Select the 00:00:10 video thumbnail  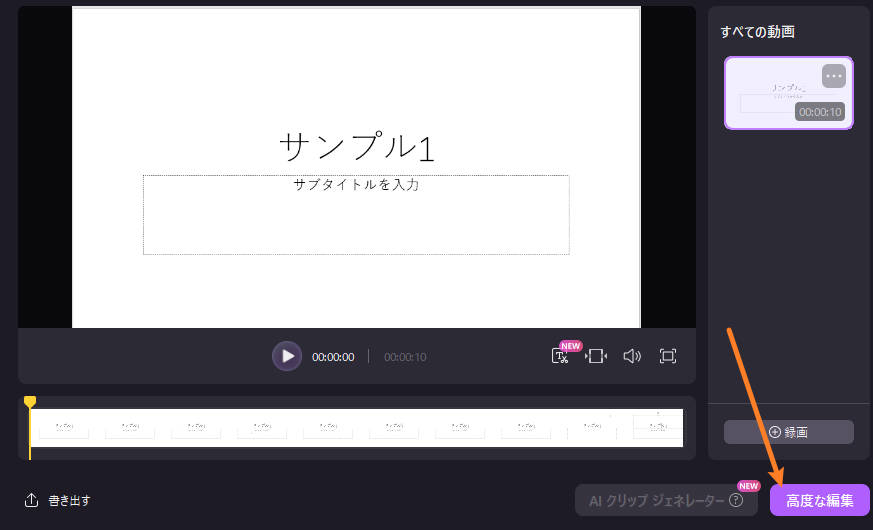point(788,93)
